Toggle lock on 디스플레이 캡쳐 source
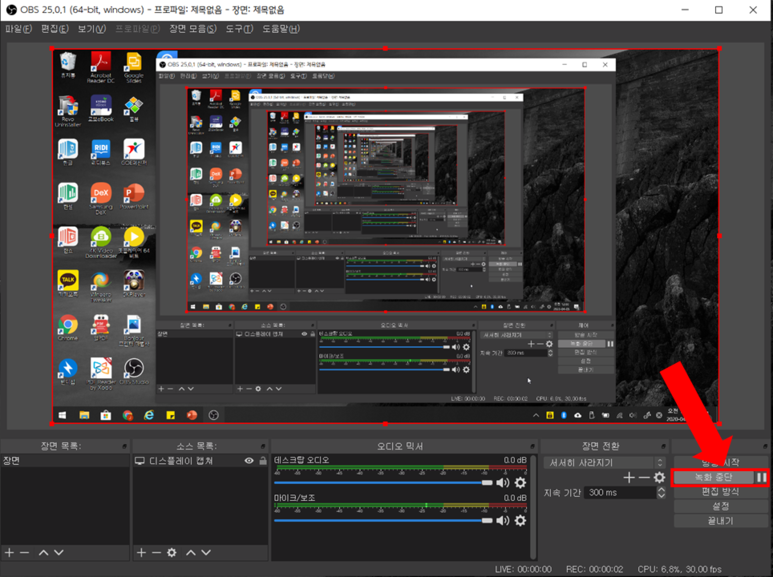Image resolution: width=773 pixels, height=577 pixels. 263,461
